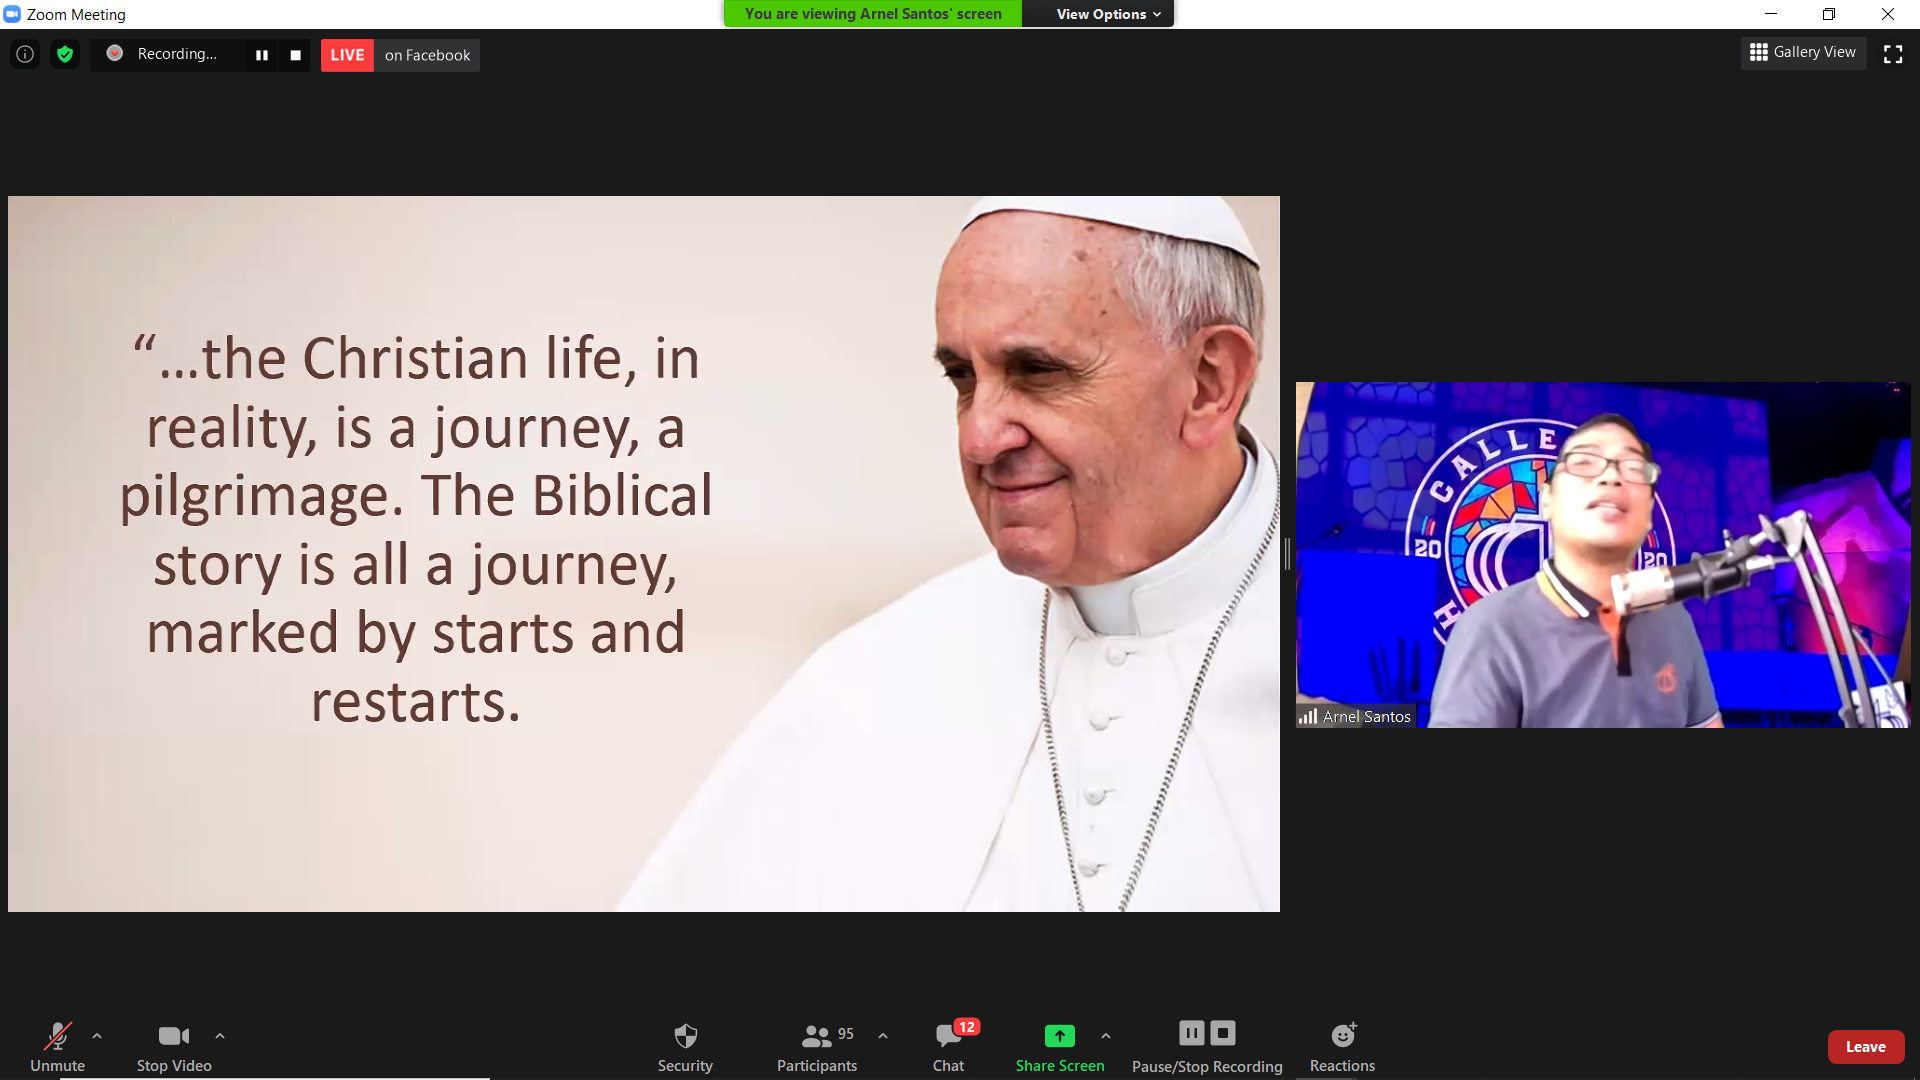The height and width of the screenshot is (1080, 1920).
Task: Expand participants options arrow
Action: pyautogui.click(x=883, y=1036)
